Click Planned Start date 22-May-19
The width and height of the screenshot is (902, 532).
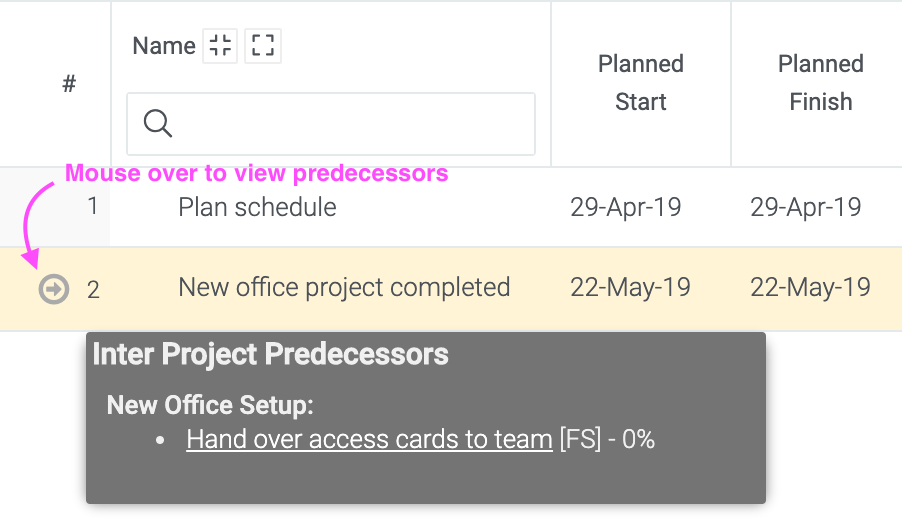click(630, 287)
